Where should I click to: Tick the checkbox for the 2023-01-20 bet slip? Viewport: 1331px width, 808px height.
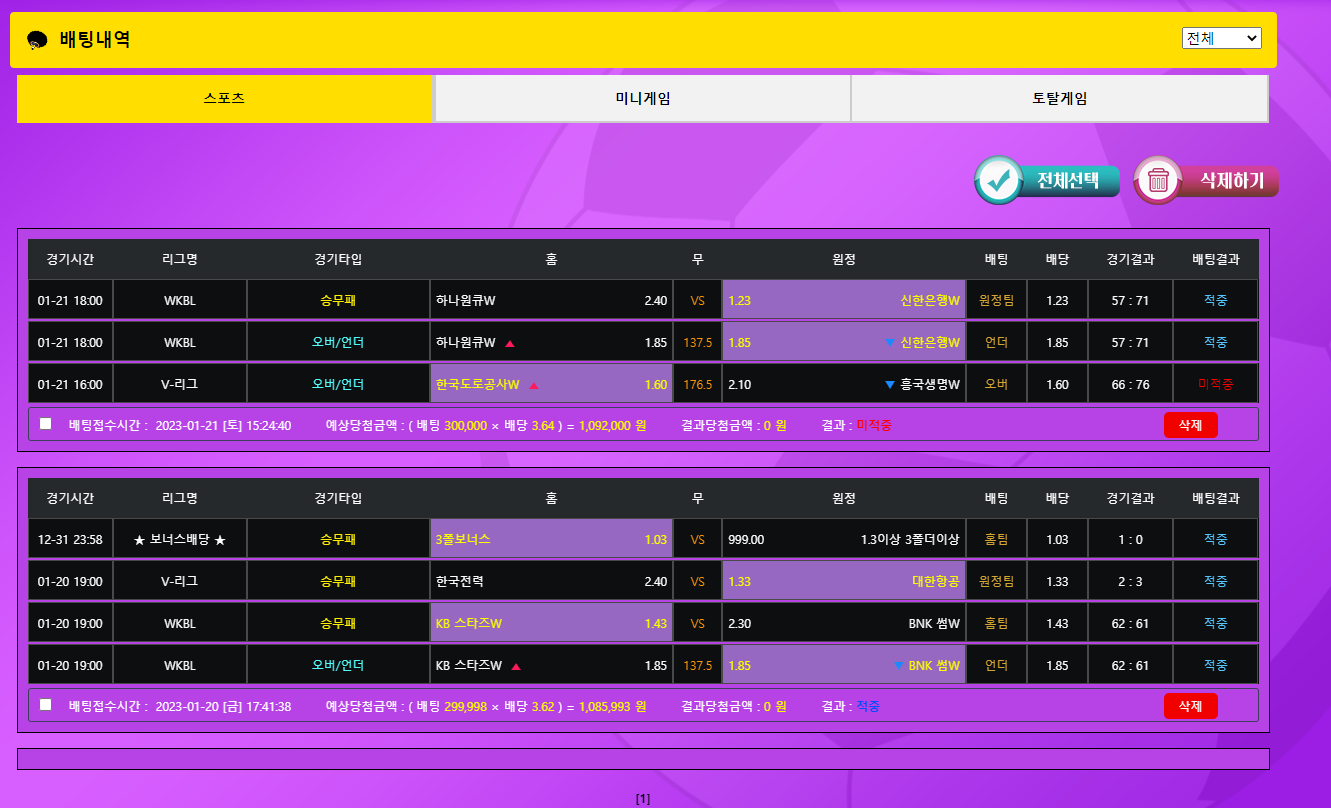coord(46,705)
